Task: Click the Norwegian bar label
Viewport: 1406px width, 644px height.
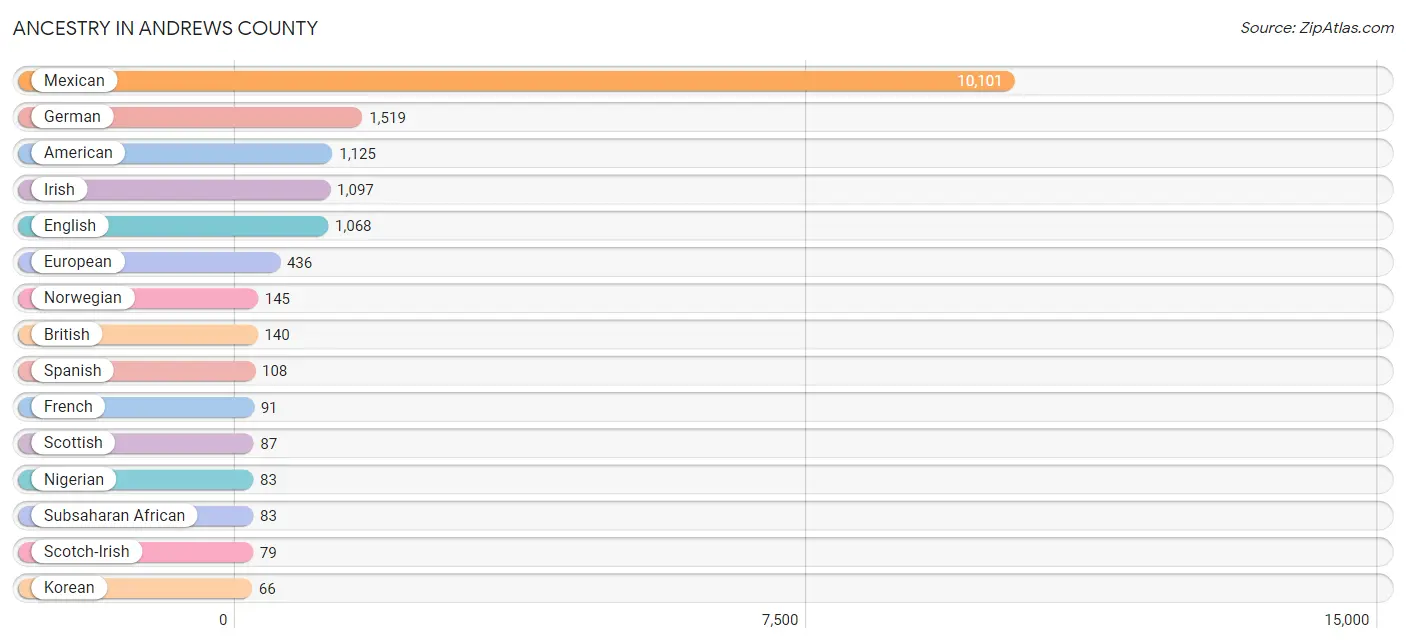Action: pos(83,298)
